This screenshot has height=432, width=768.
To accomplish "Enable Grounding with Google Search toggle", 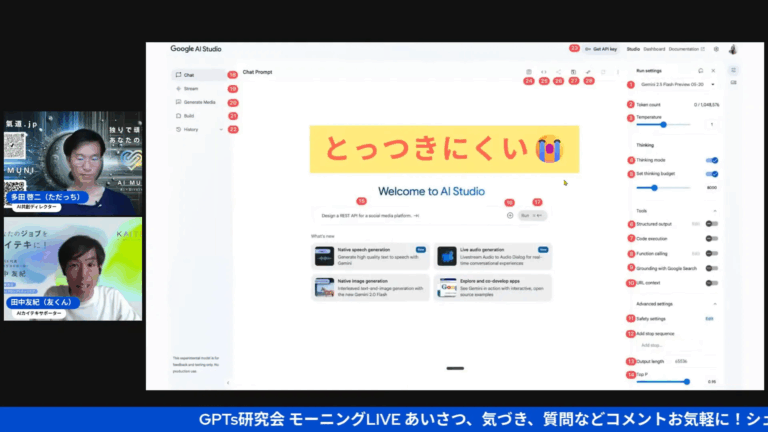I will tap(712, 268).
